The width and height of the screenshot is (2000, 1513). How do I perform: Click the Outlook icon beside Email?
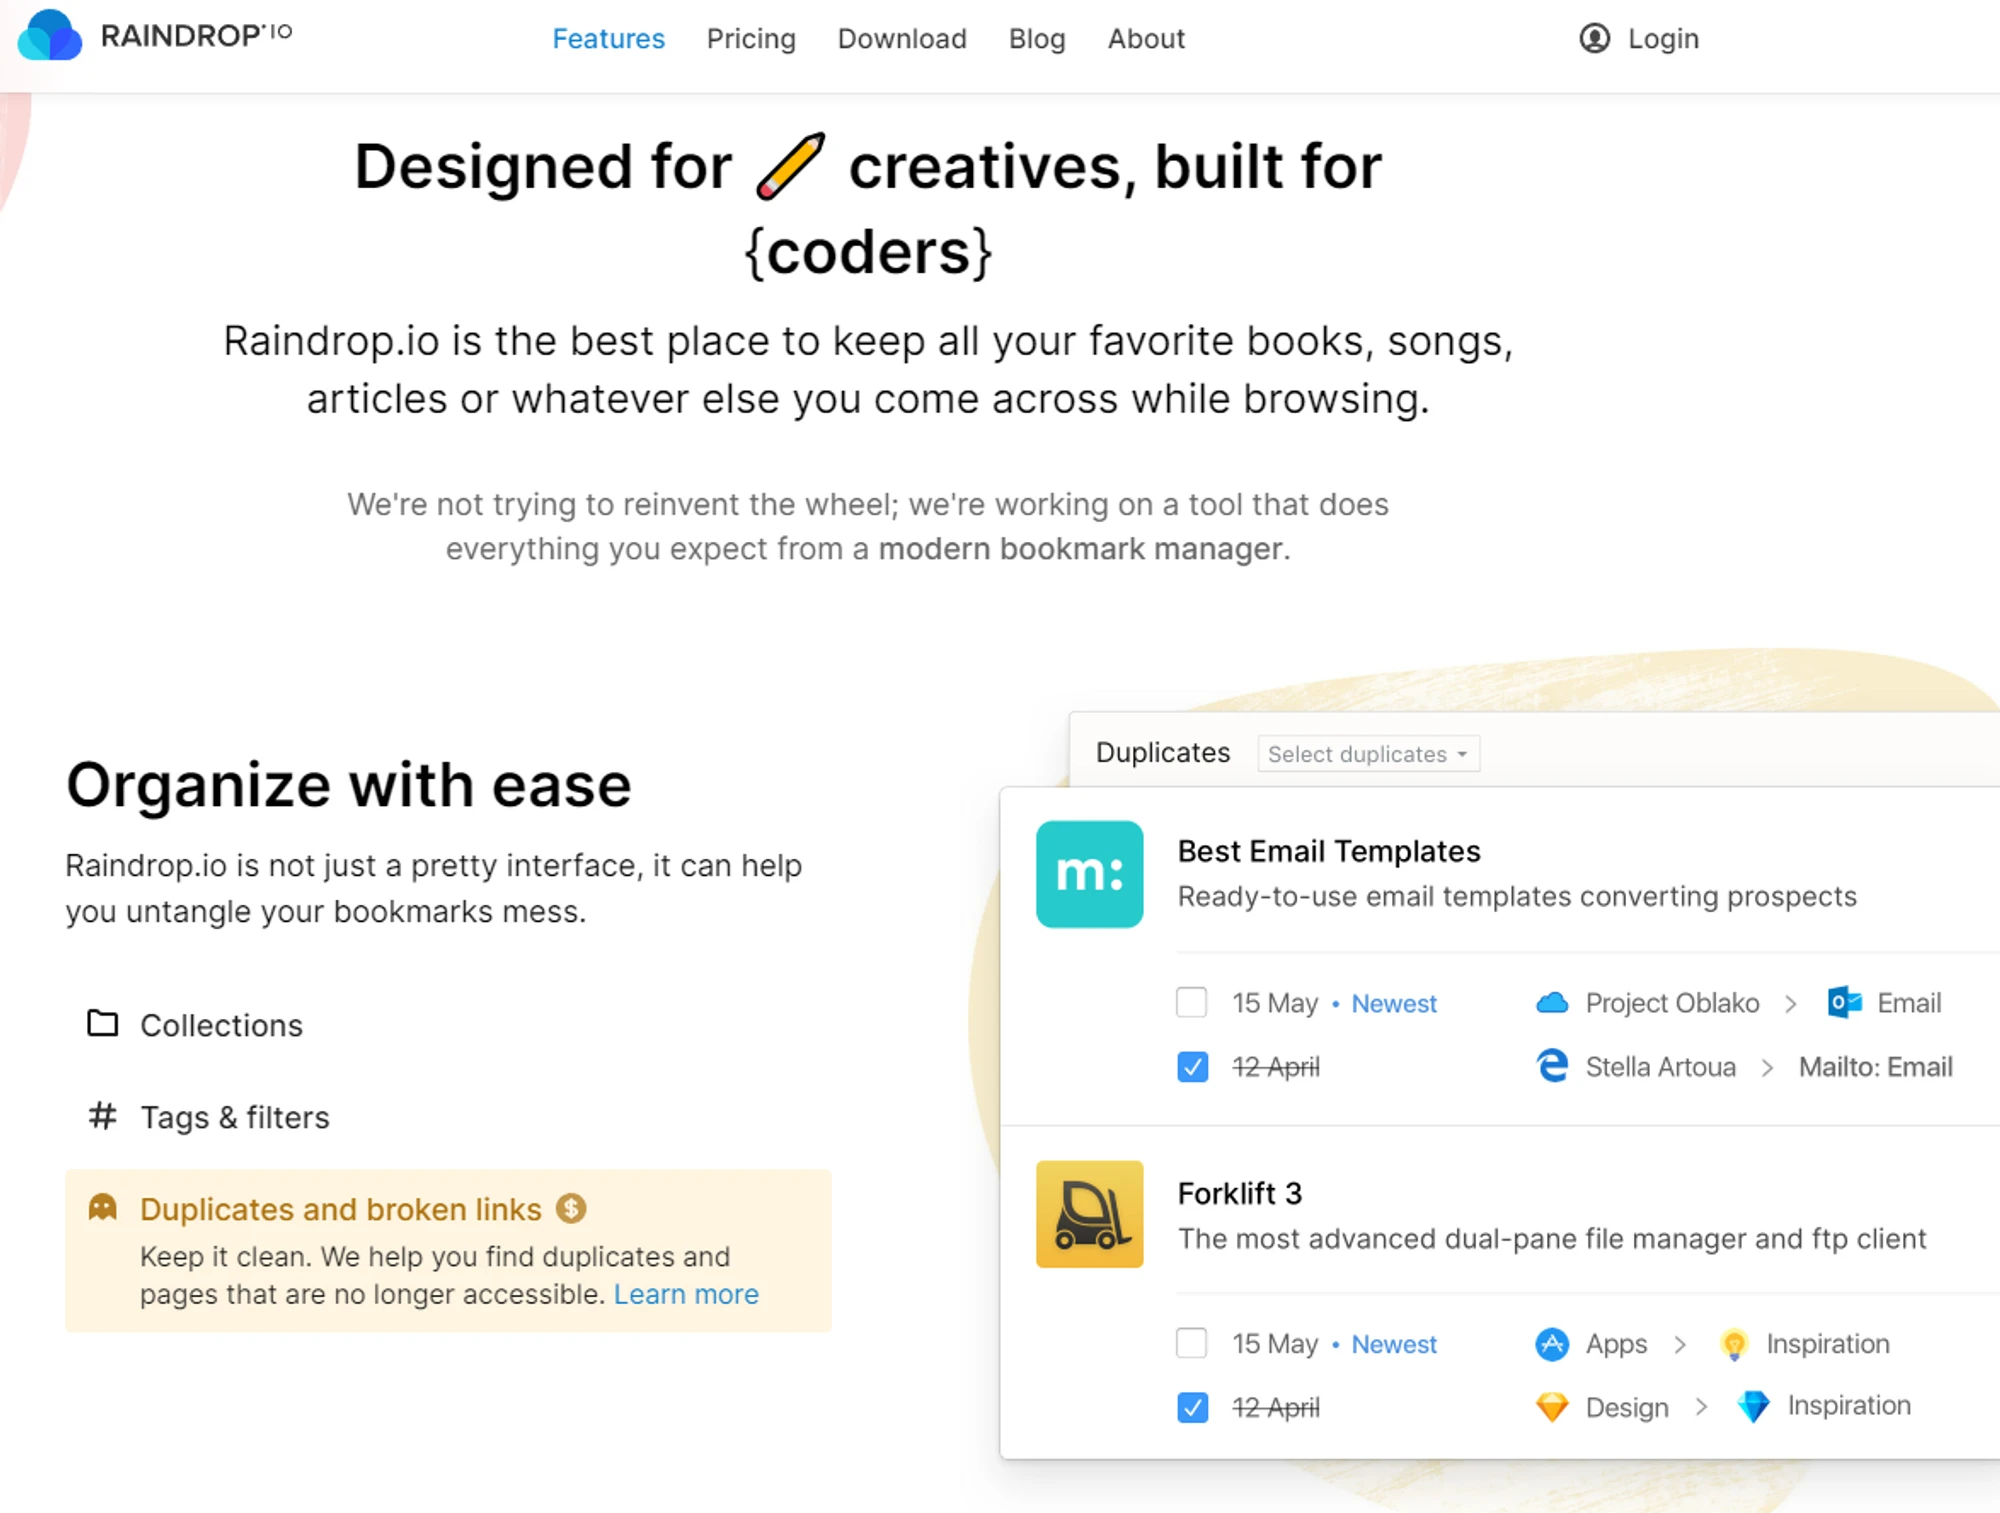[1844, 1002]
